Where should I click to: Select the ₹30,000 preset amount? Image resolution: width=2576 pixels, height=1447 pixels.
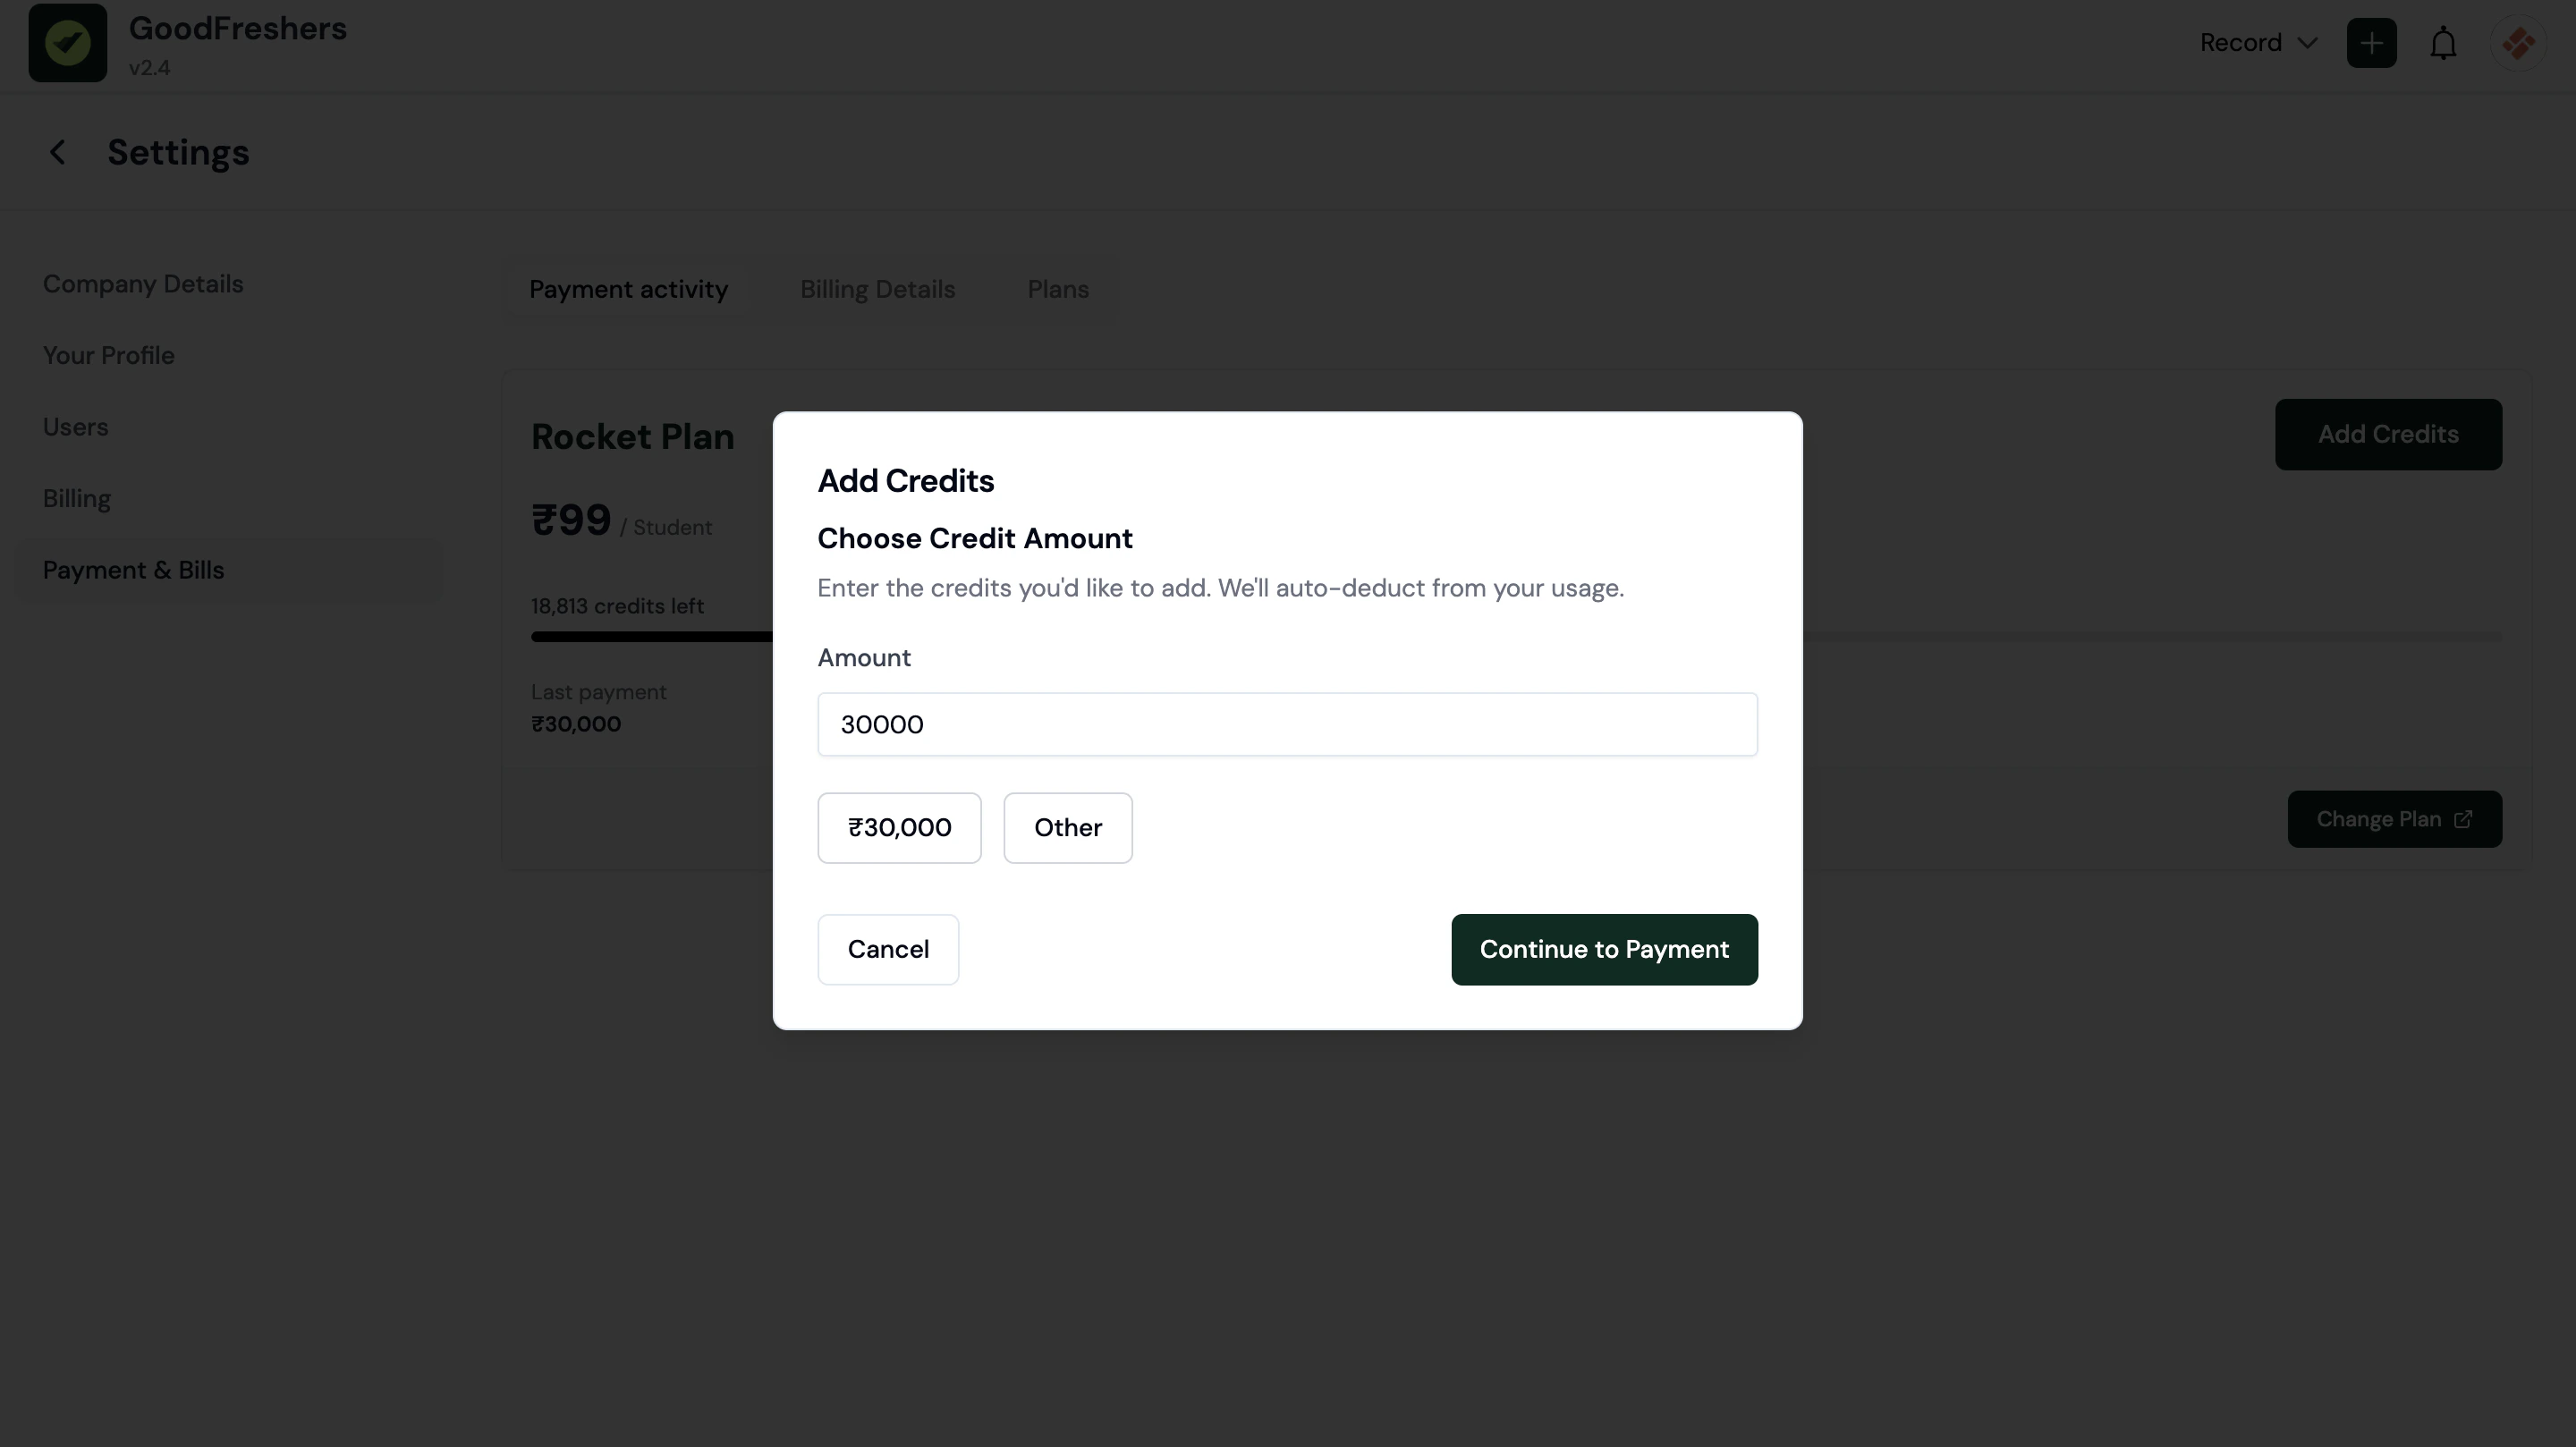coord(899,828)
